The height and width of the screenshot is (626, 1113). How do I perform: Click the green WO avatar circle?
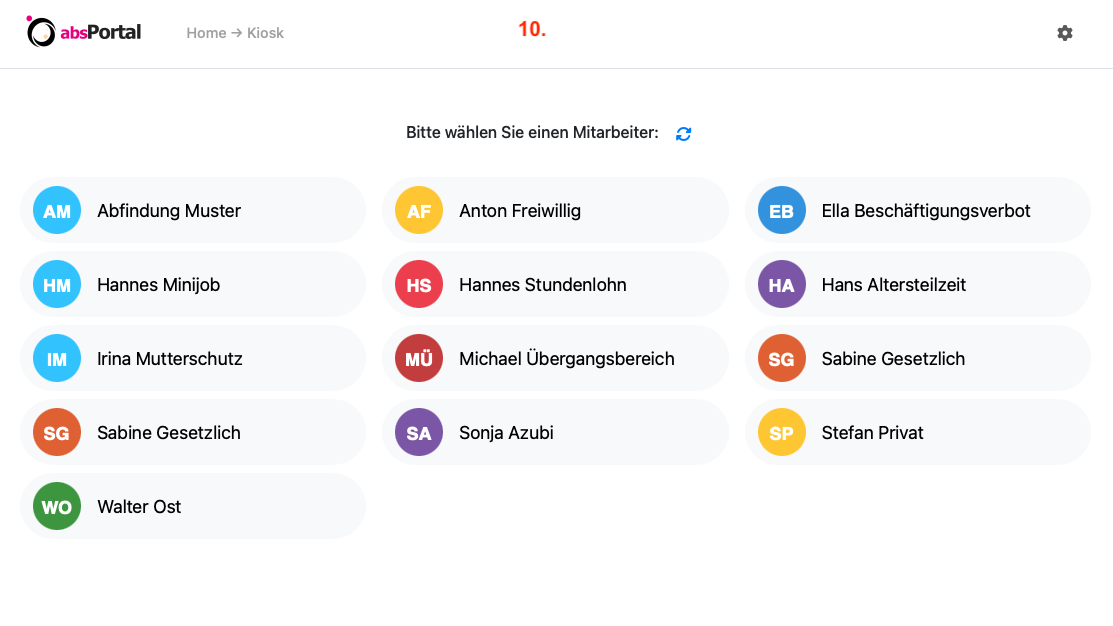[x=57, y=506]
